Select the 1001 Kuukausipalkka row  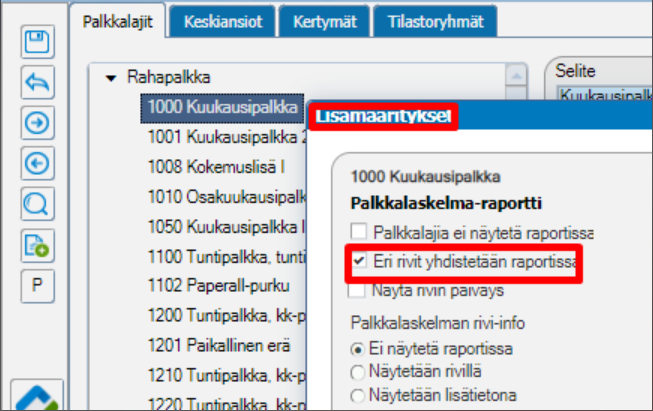[227, 137]
